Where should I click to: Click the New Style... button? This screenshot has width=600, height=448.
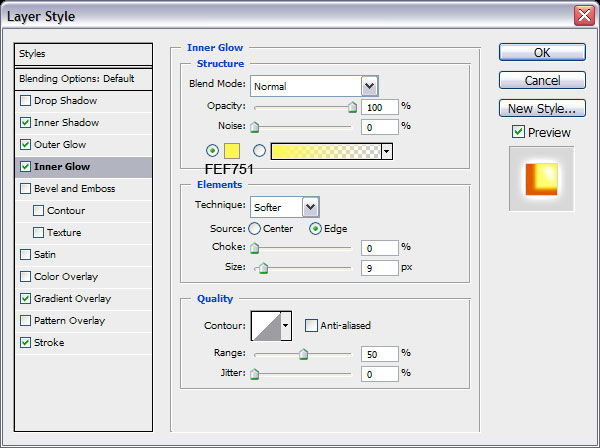click(541, 108)
